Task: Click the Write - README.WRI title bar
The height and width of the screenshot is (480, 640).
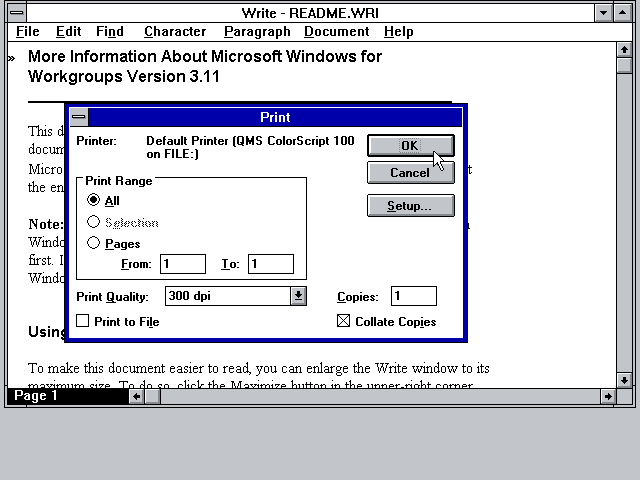Action: (310, 13)
